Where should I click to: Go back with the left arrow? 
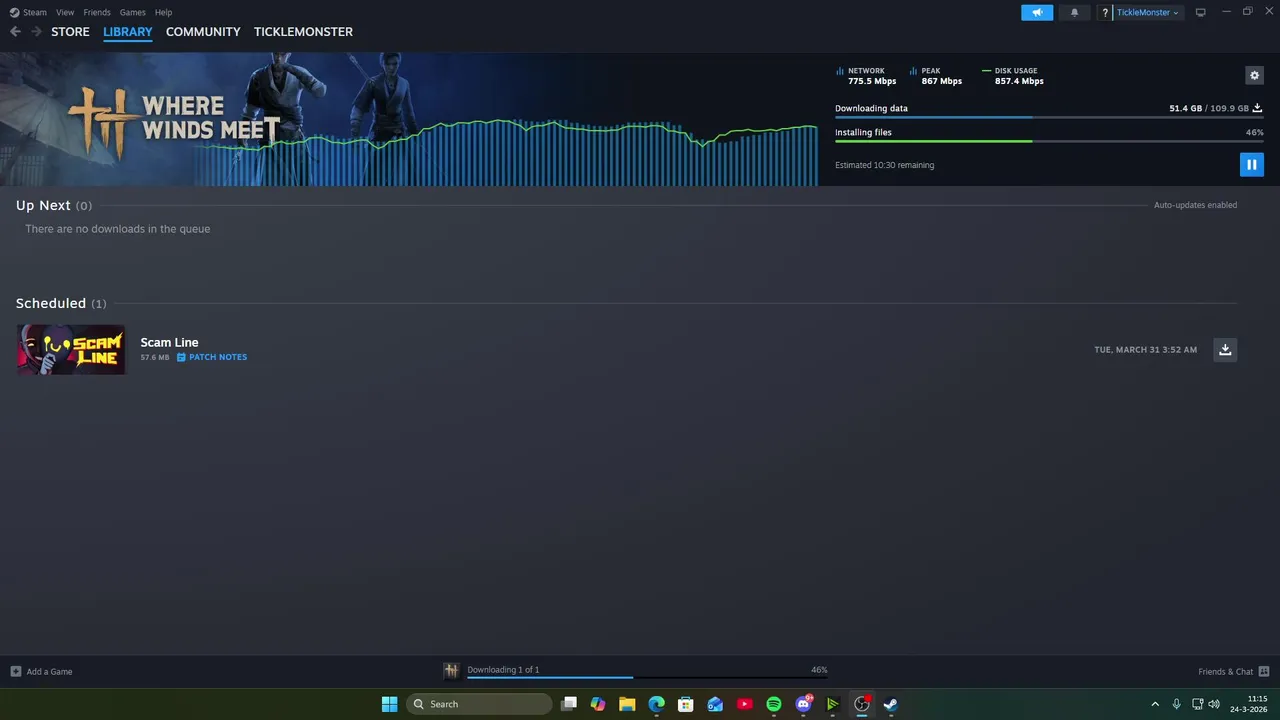tap(15, 32)
